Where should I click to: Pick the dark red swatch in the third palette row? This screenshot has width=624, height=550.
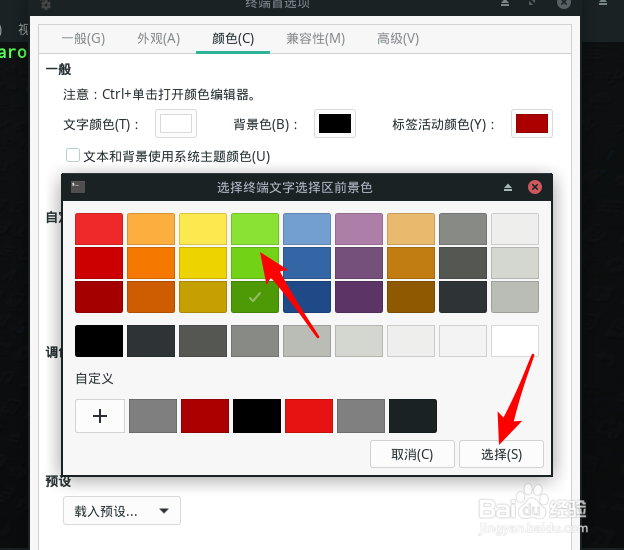point(99,297)
